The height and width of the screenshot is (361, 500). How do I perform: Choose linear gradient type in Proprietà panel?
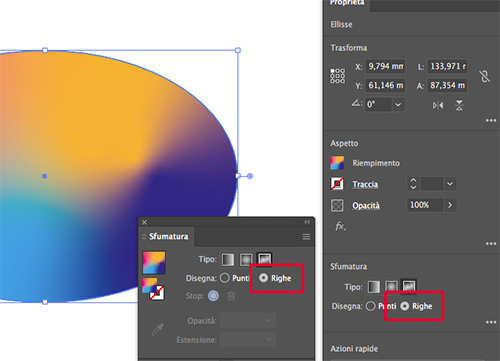374,287
